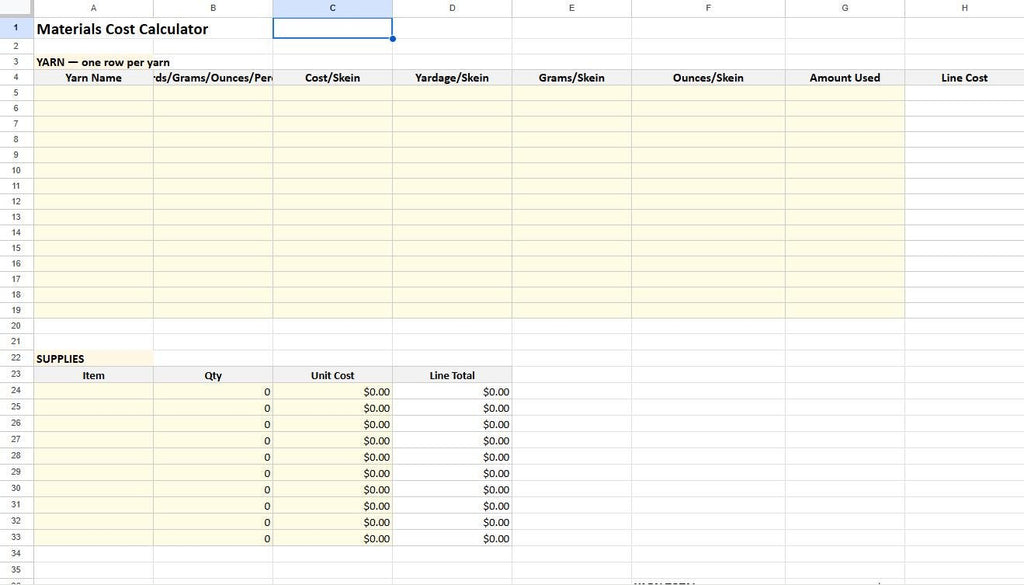Click the Yarn Name input cell in row 5
The height and width of the screenshot is (585, 1024).
(93, 93)
